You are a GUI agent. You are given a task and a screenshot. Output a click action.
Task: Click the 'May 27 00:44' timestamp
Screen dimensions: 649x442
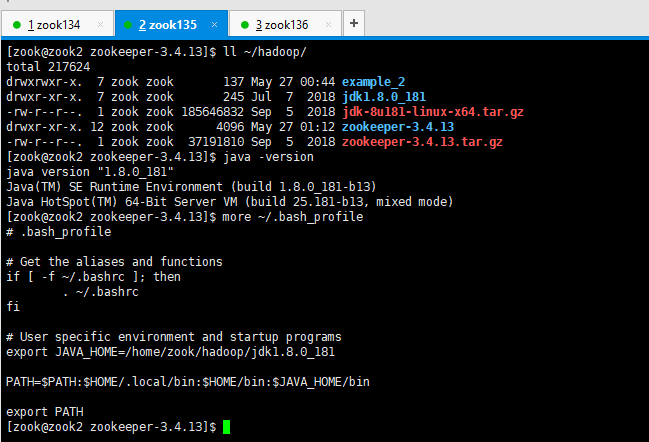(293, 82)
